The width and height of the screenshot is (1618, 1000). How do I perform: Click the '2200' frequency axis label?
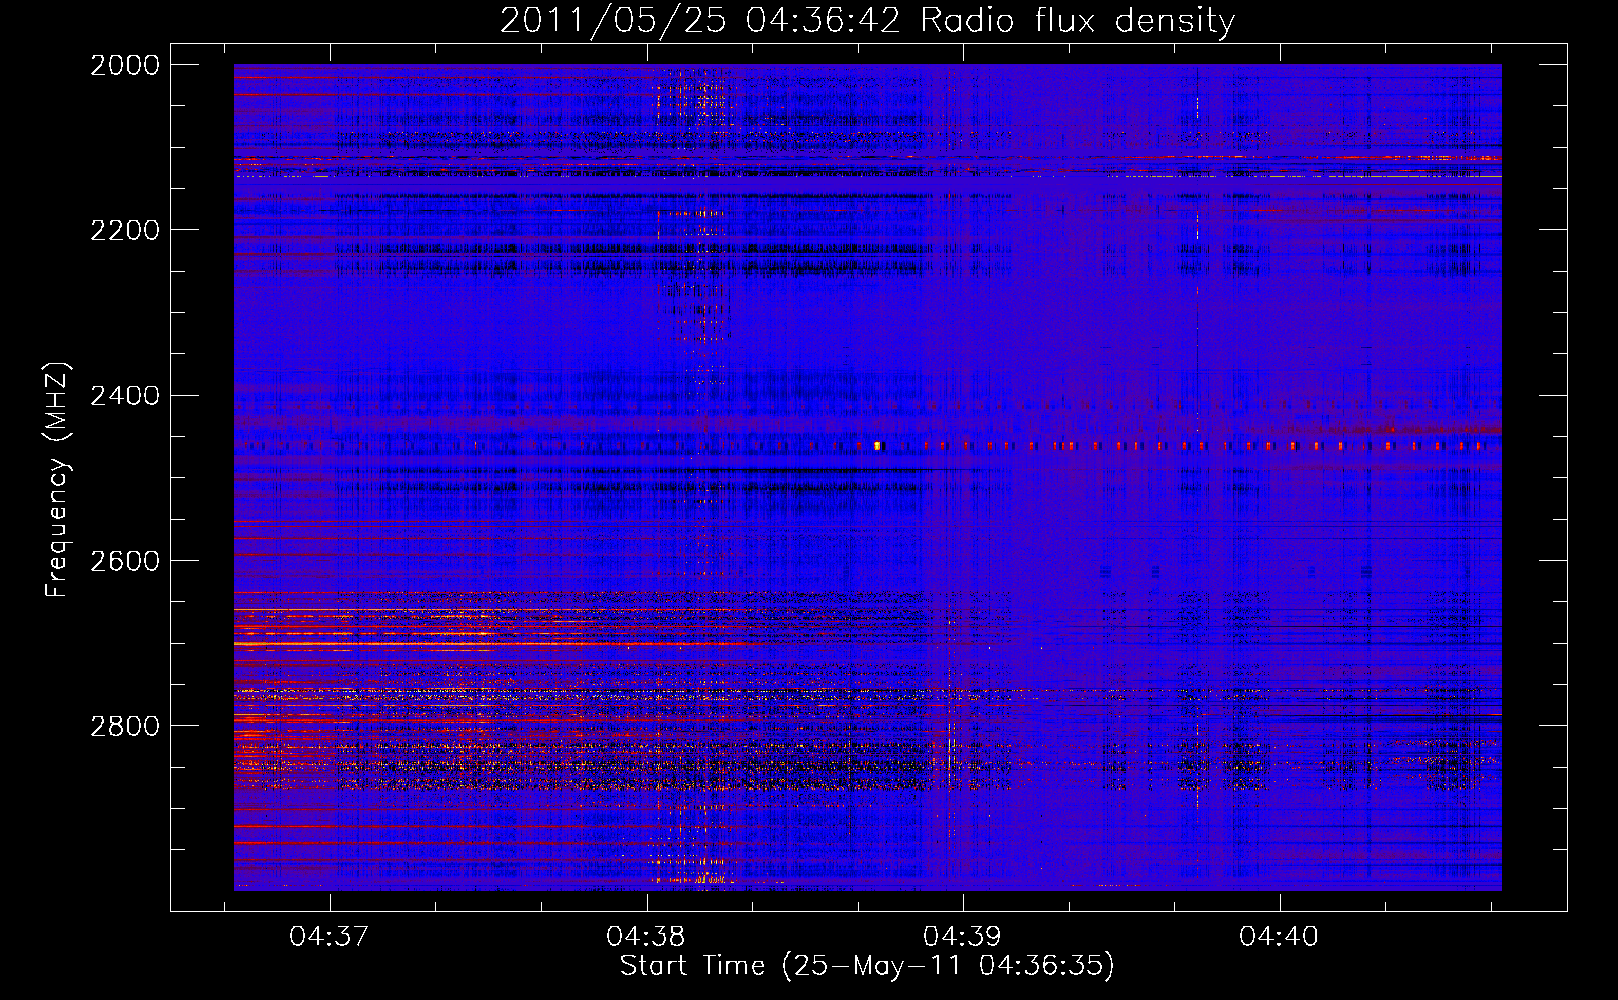point(125,230)
